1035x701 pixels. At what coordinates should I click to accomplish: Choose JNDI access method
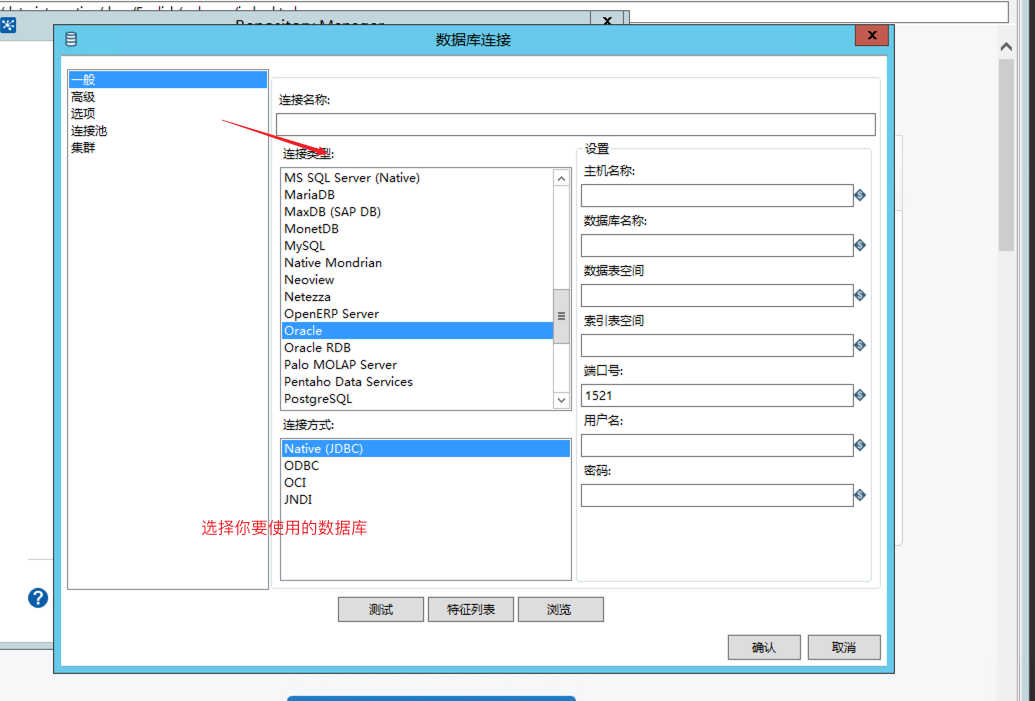(x=426, y=500)
